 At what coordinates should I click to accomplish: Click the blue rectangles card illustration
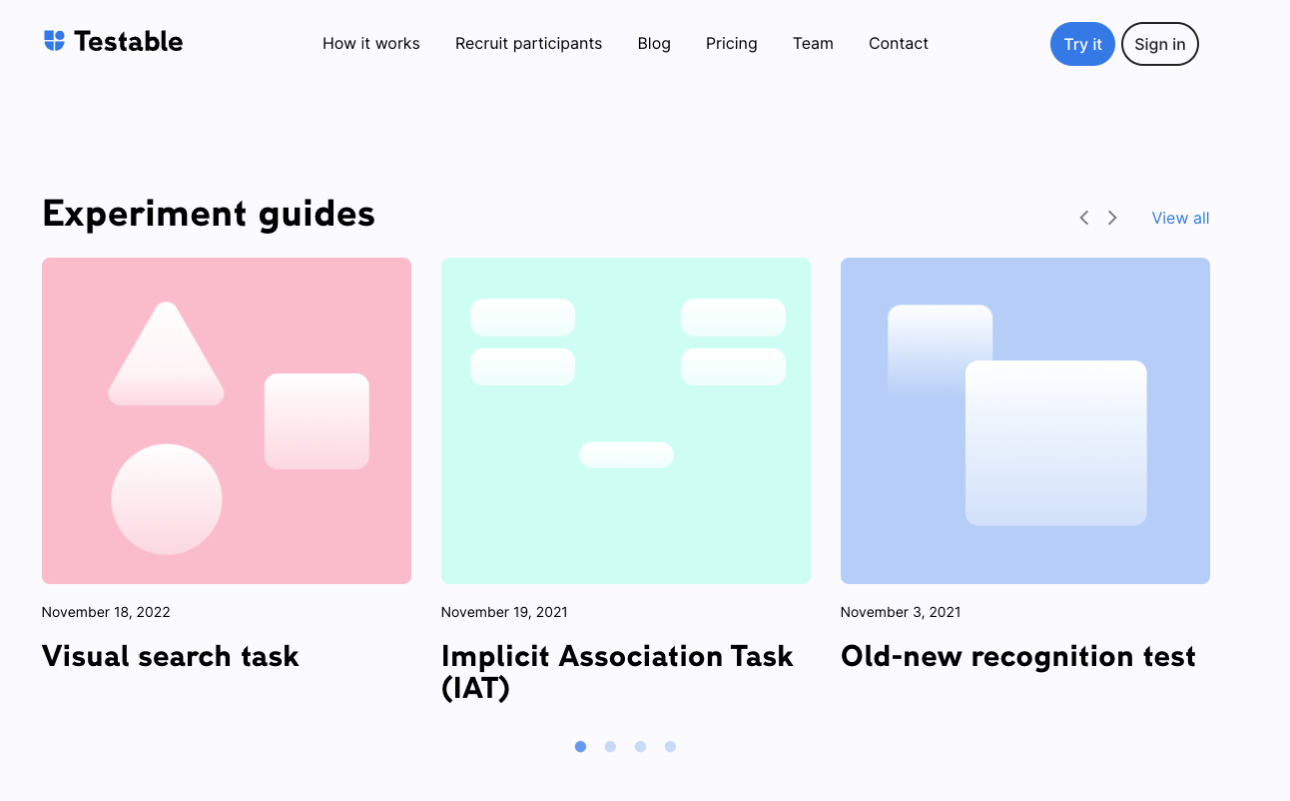(x=1025, y=420)
